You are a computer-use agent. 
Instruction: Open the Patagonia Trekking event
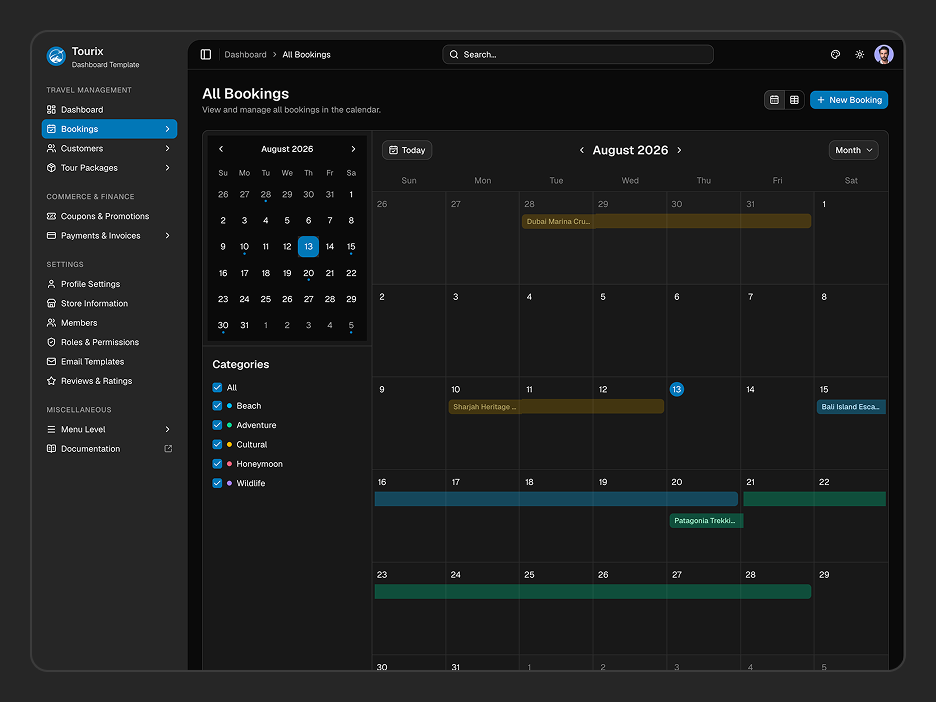(706, 521)
